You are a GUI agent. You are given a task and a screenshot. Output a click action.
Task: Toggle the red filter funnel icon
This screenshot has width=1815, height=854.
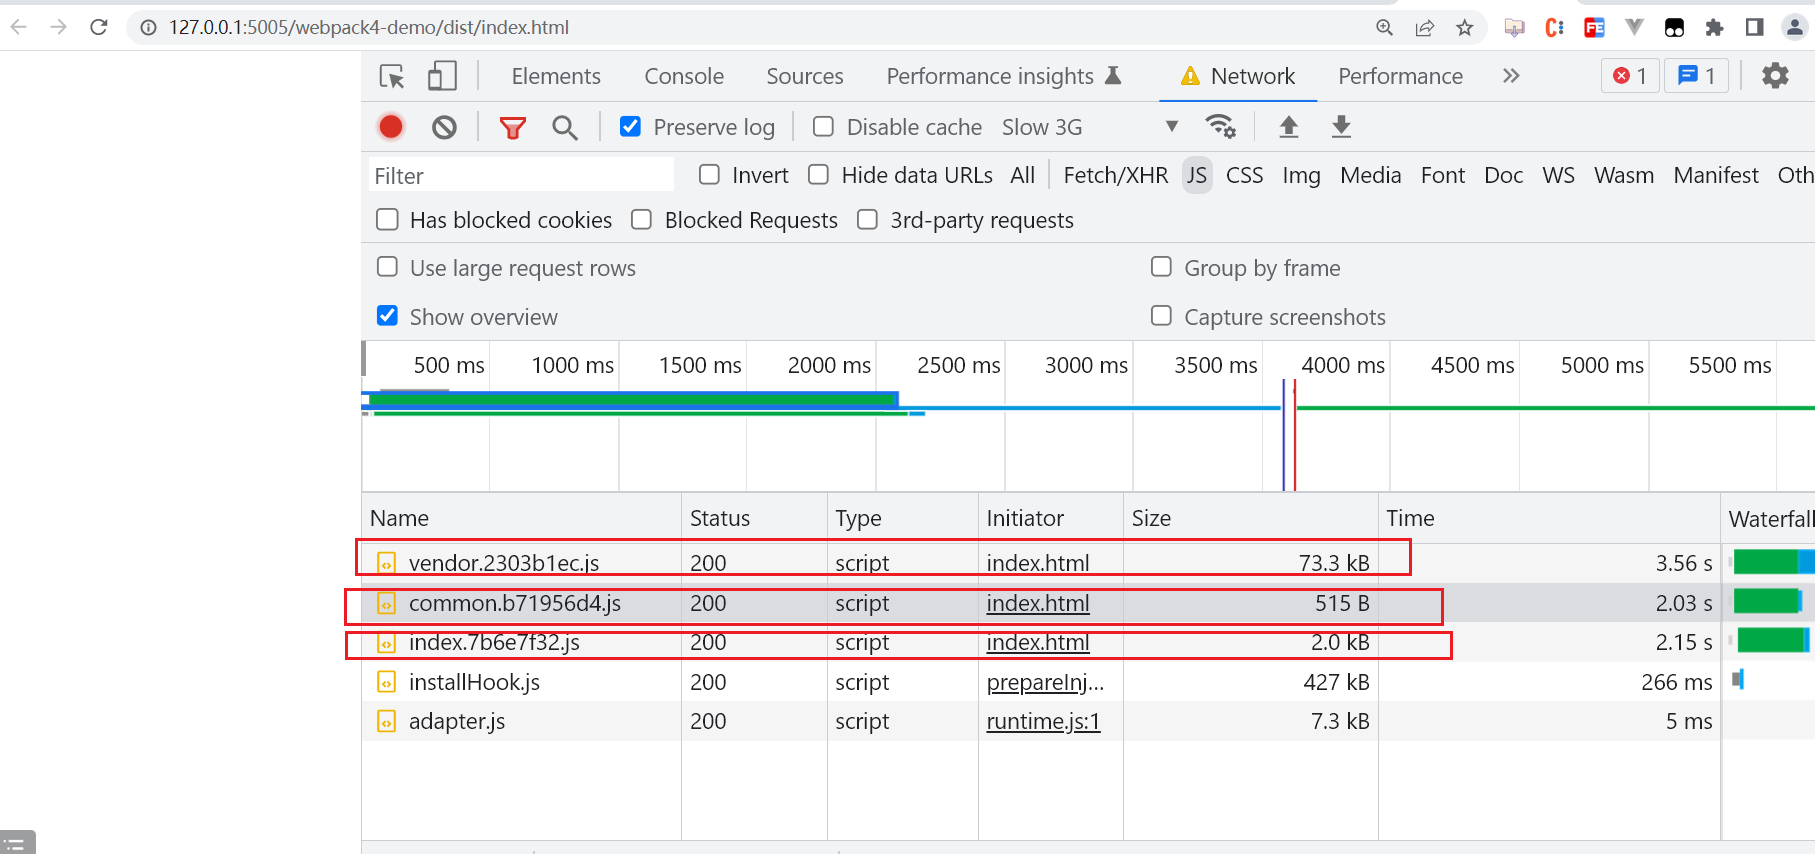[512, 128]
